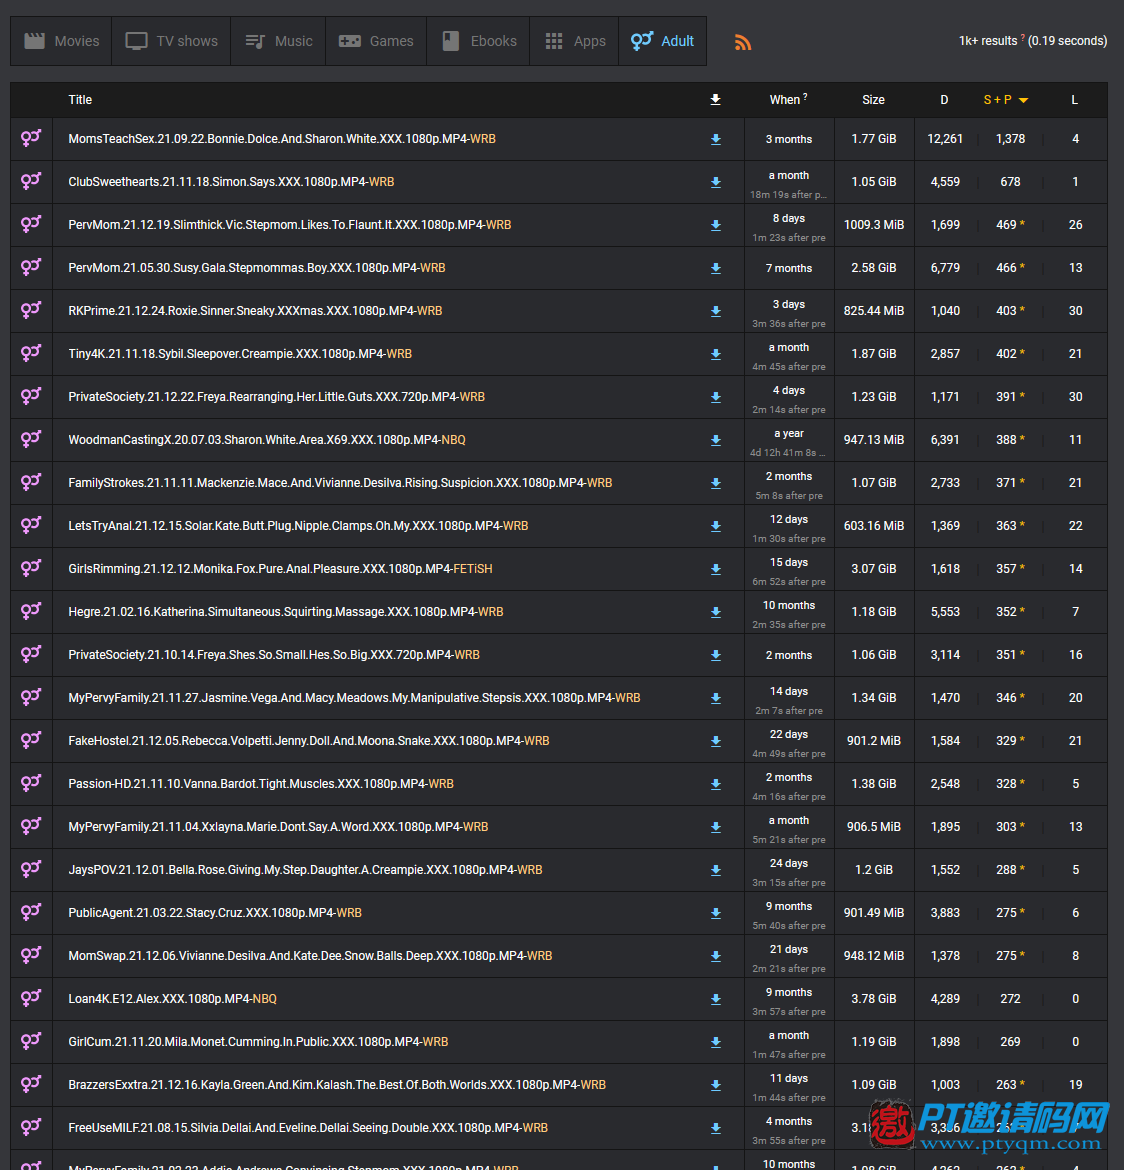Click the category icon in the FakeHostel row

pos(31,741)
